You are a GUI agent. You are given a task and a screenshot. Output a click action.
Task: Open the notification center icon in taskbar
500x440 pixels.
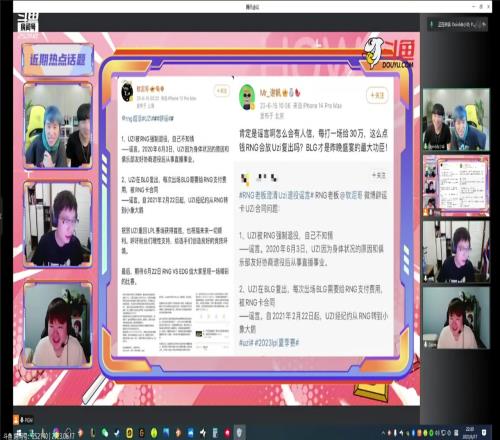(x=484, y=433)
